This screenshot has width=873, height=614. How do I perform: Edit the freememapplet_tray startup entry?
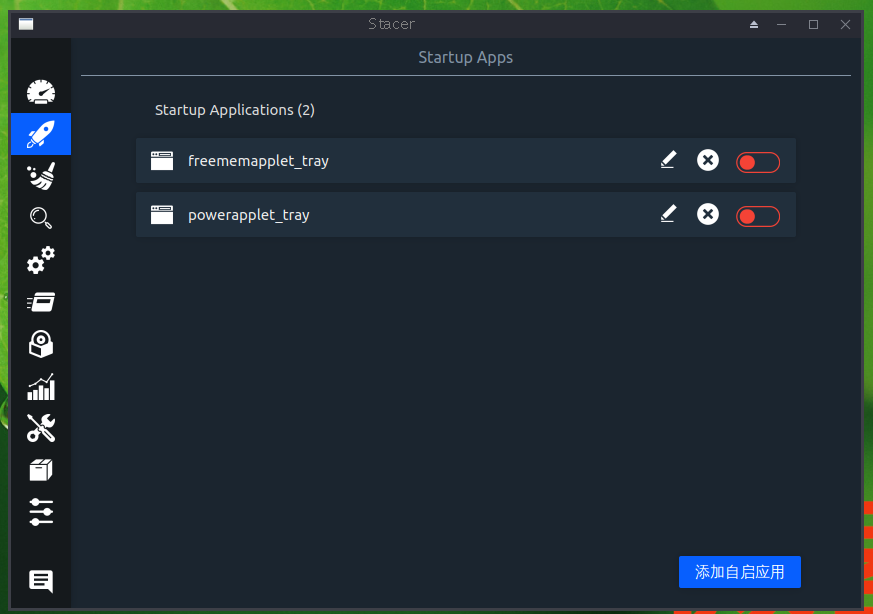pos(668,160)
